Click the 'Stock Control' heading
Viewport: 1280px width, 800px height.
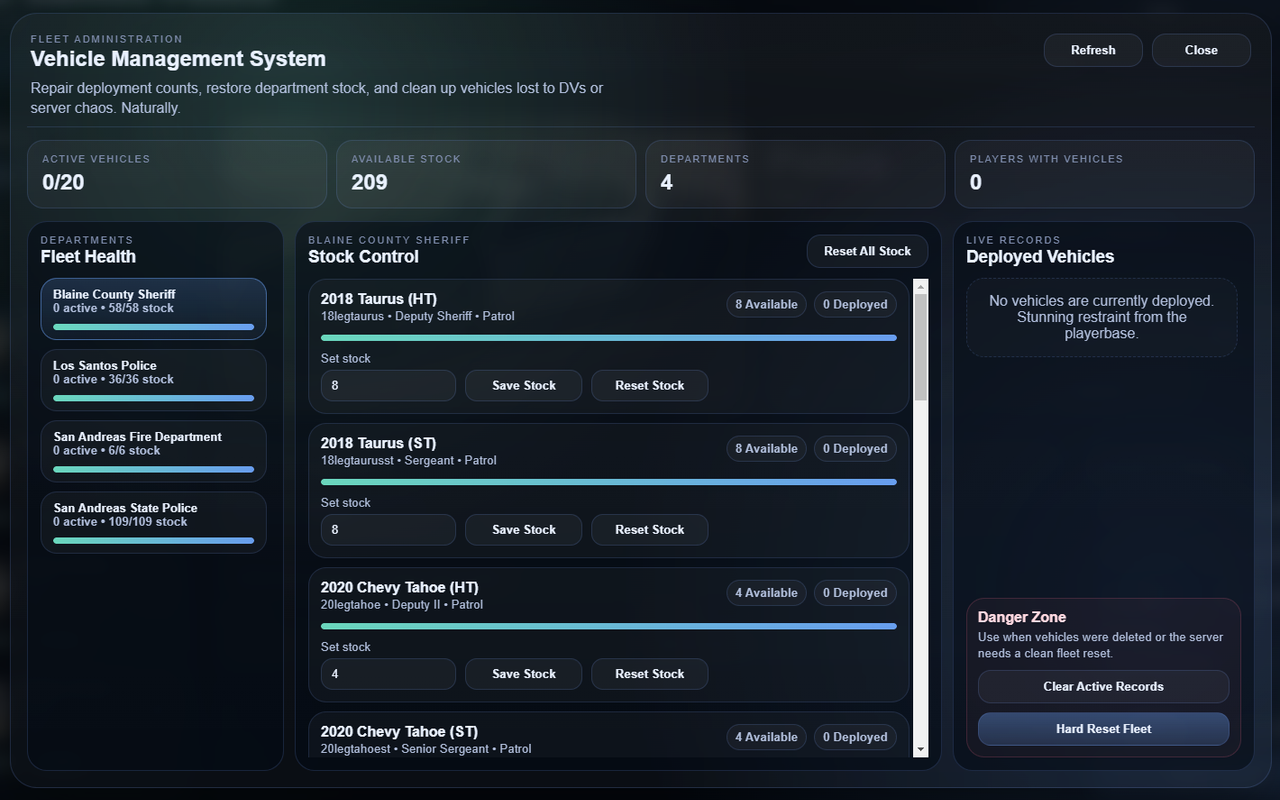pos(363,256)
